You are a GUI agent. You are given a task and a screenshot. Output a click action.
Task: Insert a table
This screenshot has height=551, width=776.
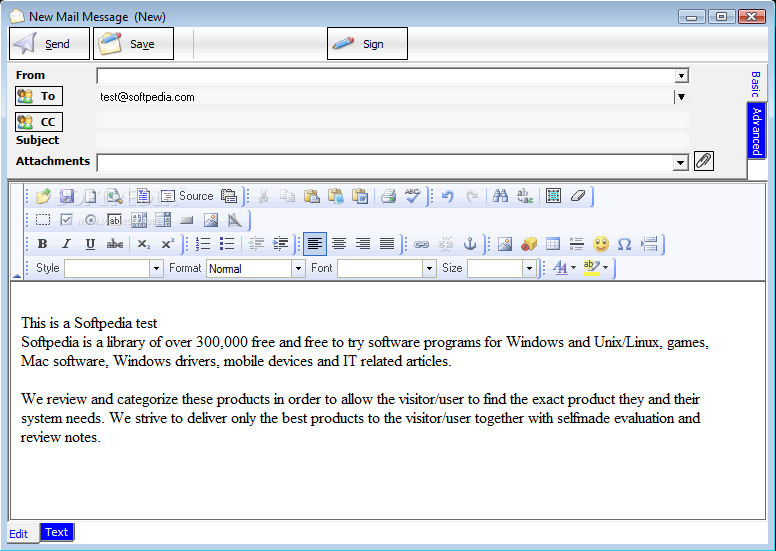(x=553, y=244)
